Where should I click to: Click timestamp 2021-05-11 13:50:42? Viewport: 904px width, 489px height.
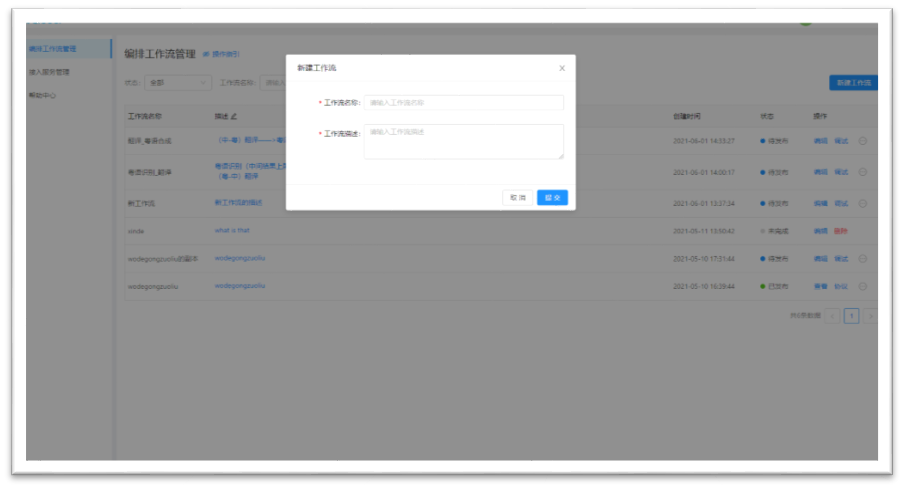(703, 231)
